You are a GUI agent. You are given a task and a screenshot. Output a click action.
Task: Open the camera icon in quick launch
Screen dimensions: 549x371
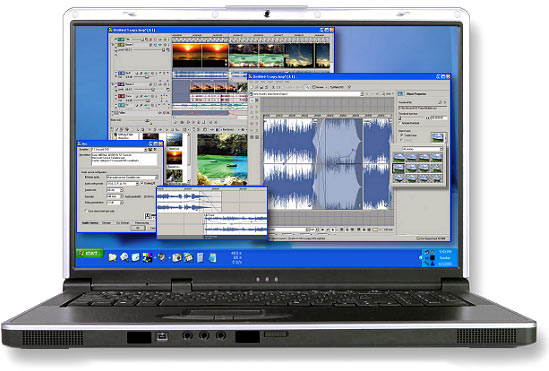(x=177, y=258)
